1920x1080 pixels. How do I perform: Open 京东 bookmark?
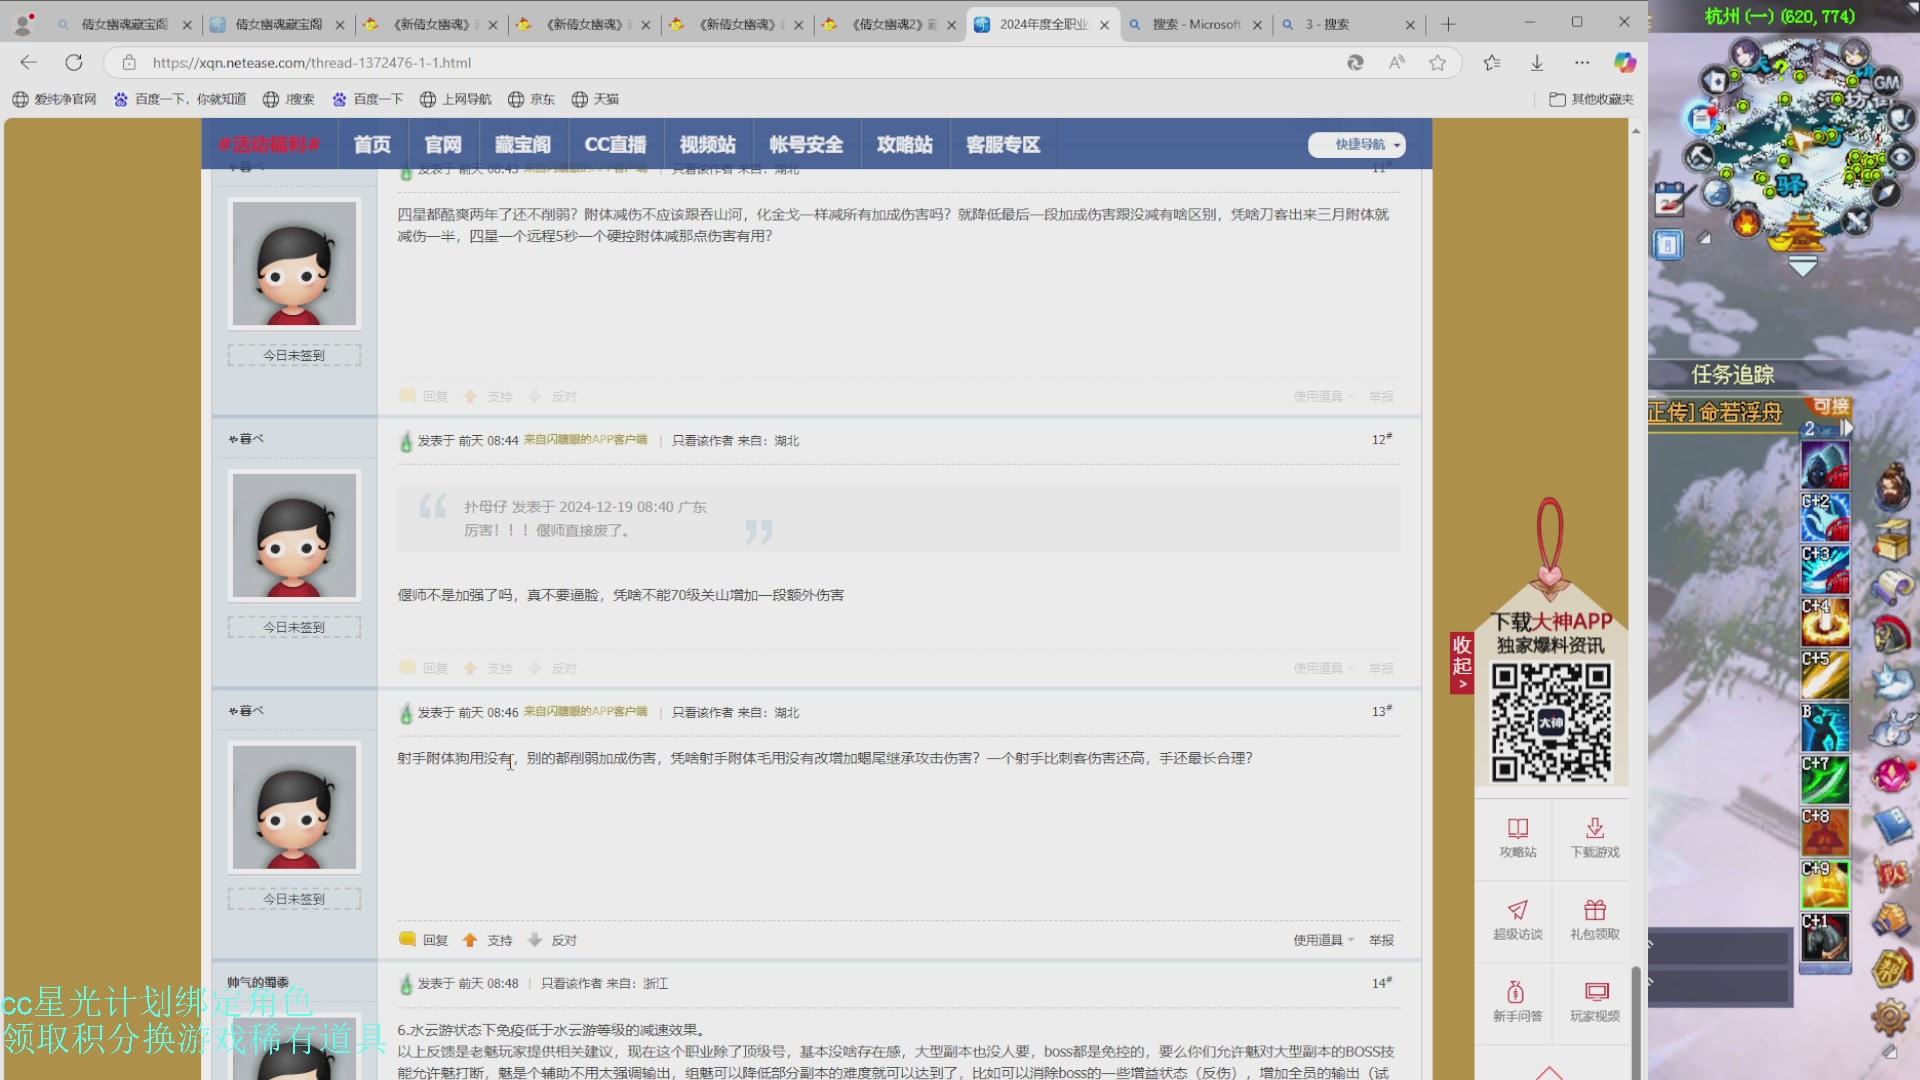531,99
